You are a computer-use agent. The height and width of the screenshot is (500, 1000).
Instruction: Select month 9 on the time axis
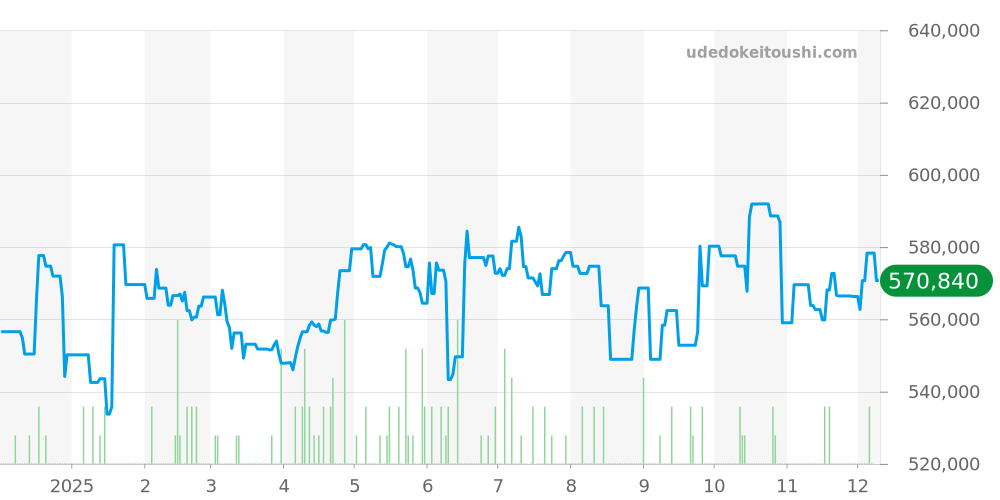tap(643, 487)
